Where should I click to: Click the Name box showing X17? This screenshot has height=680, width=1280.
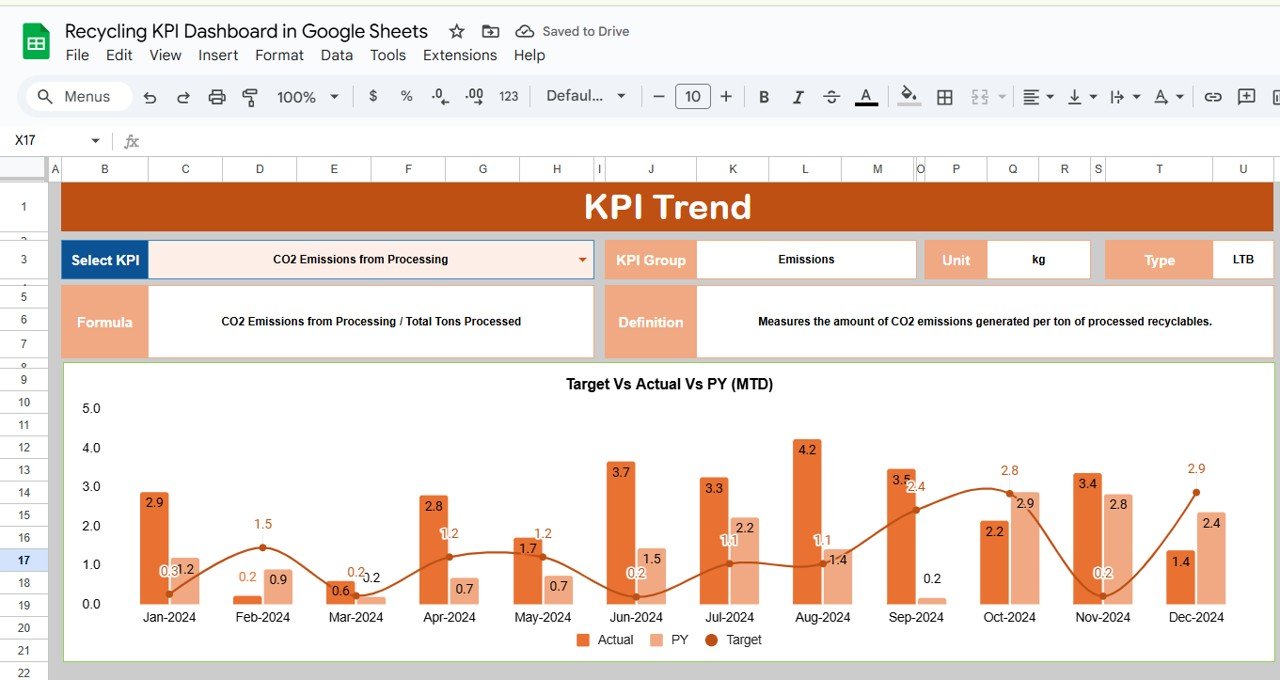pyautogui.click(x=48, y=141)
